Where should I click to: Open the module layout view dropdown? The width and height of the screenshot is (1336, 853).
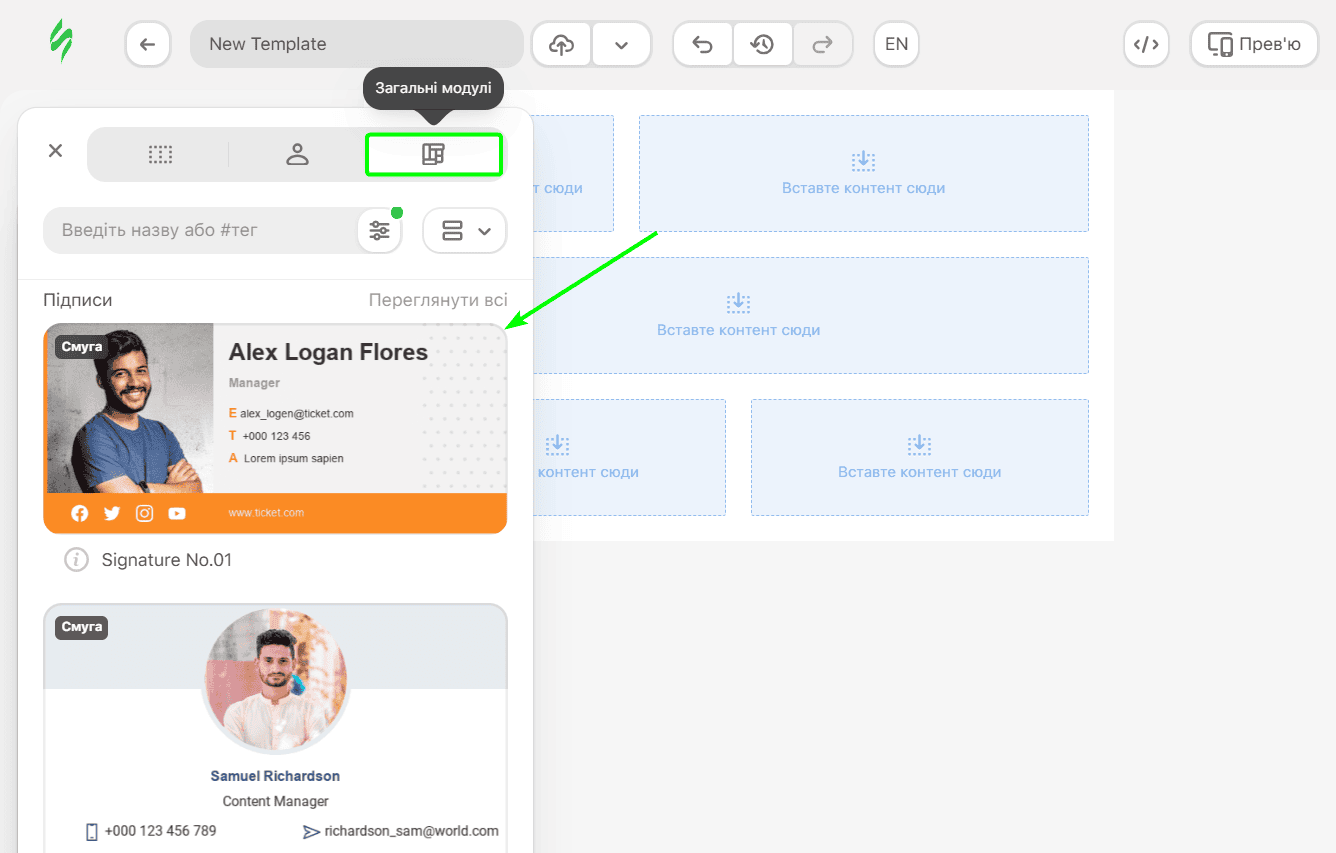[465, 231]
